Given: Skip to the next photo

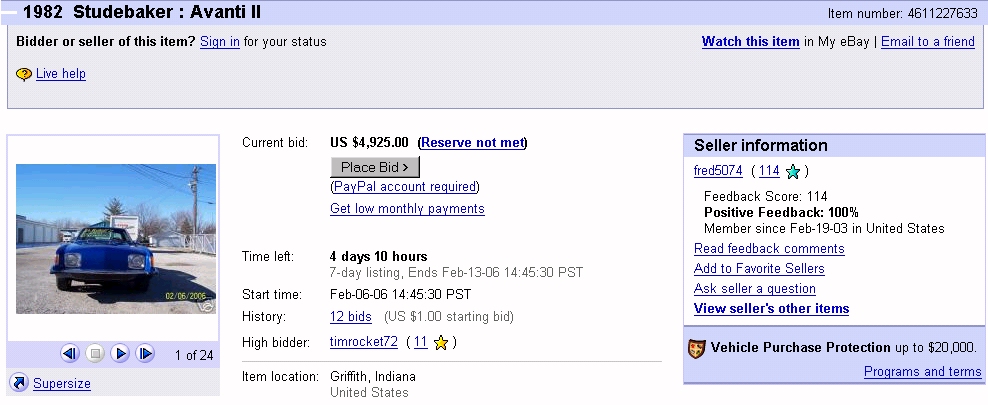Looking at the screenshot, I should 145,353.
